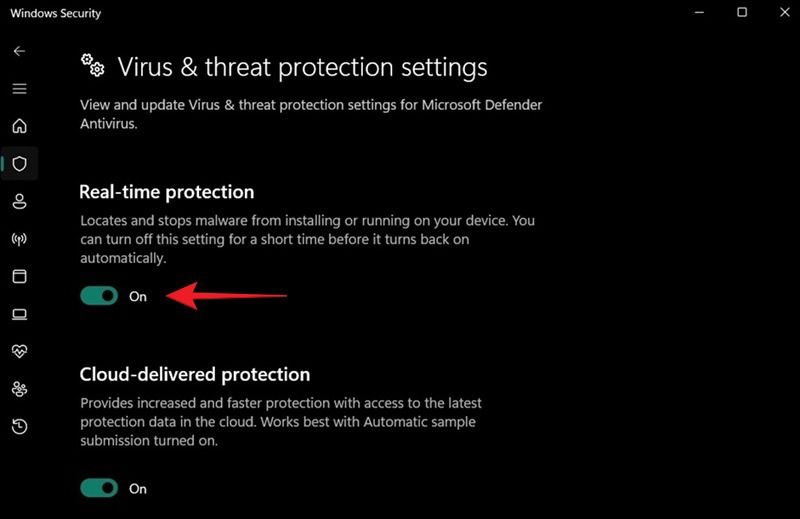Select Virus & threat protection shield icon
The width and height of the screenshot is (800, 519).
click(x=19, y=164)
